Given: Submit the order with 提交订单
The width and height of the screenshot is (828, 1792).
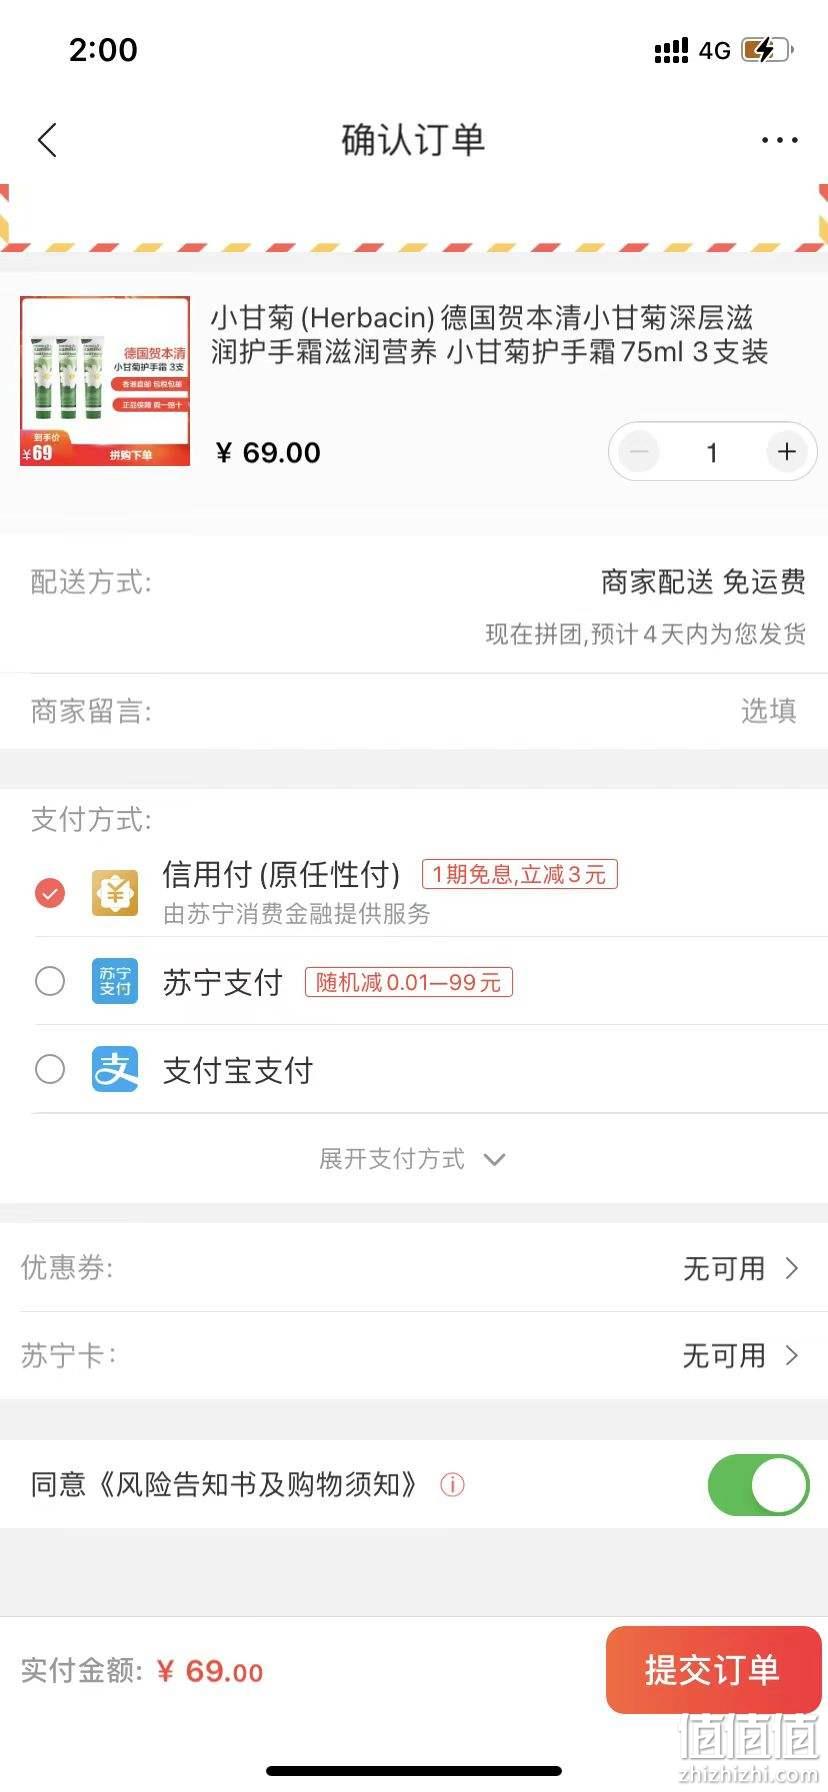Looking at the screenshot, I should click(713, 1669).
